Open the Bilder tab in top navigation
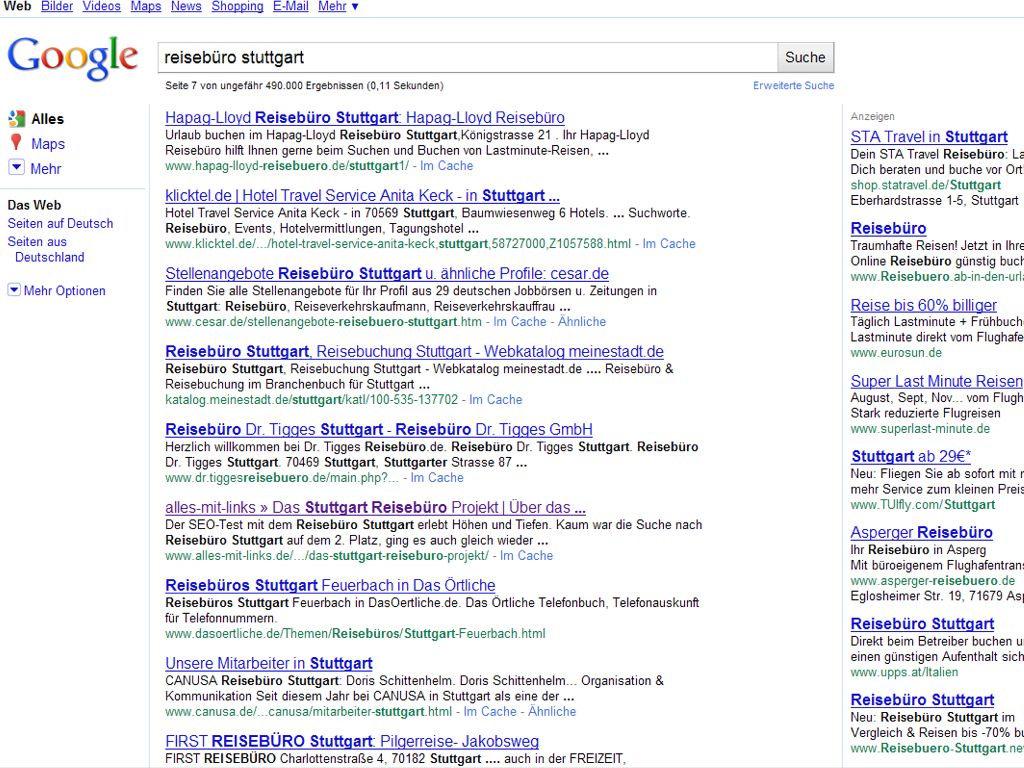Image resolution: width=1024 pixels, height=768 pixels. (57, 7)
